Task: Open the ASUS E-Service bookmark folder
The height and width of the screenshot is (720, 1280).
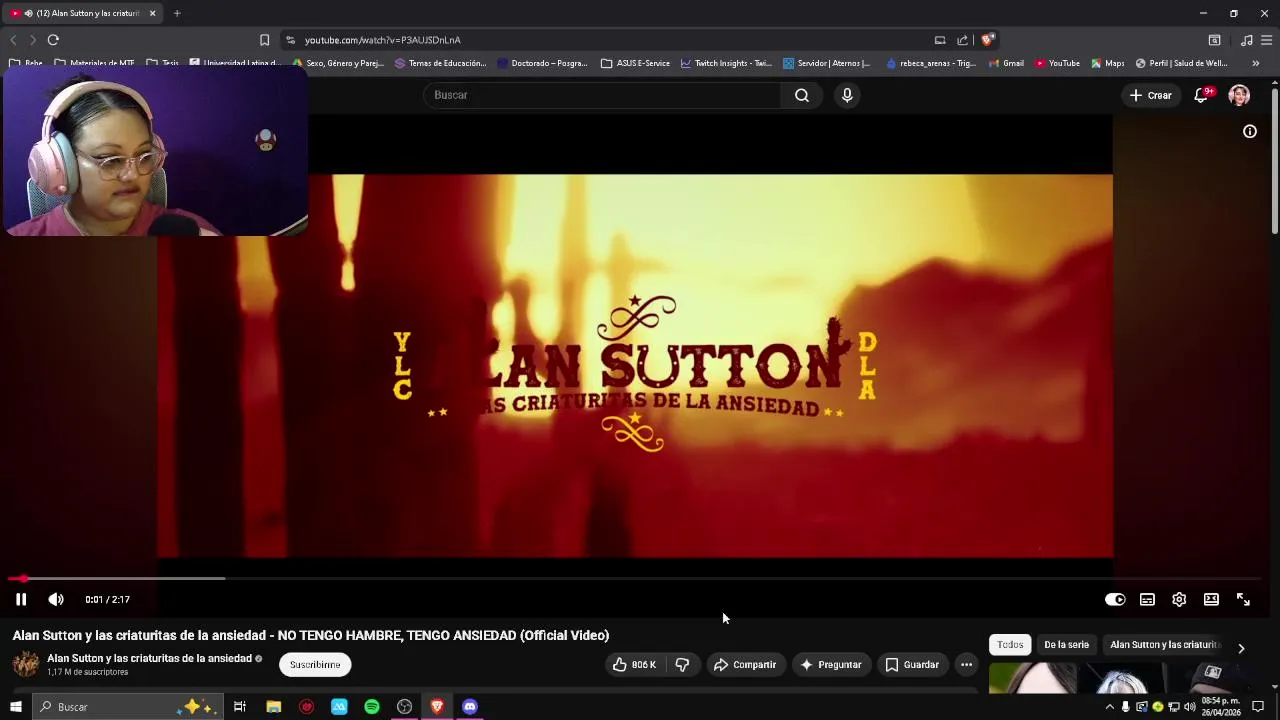Action: coord(635,63)
